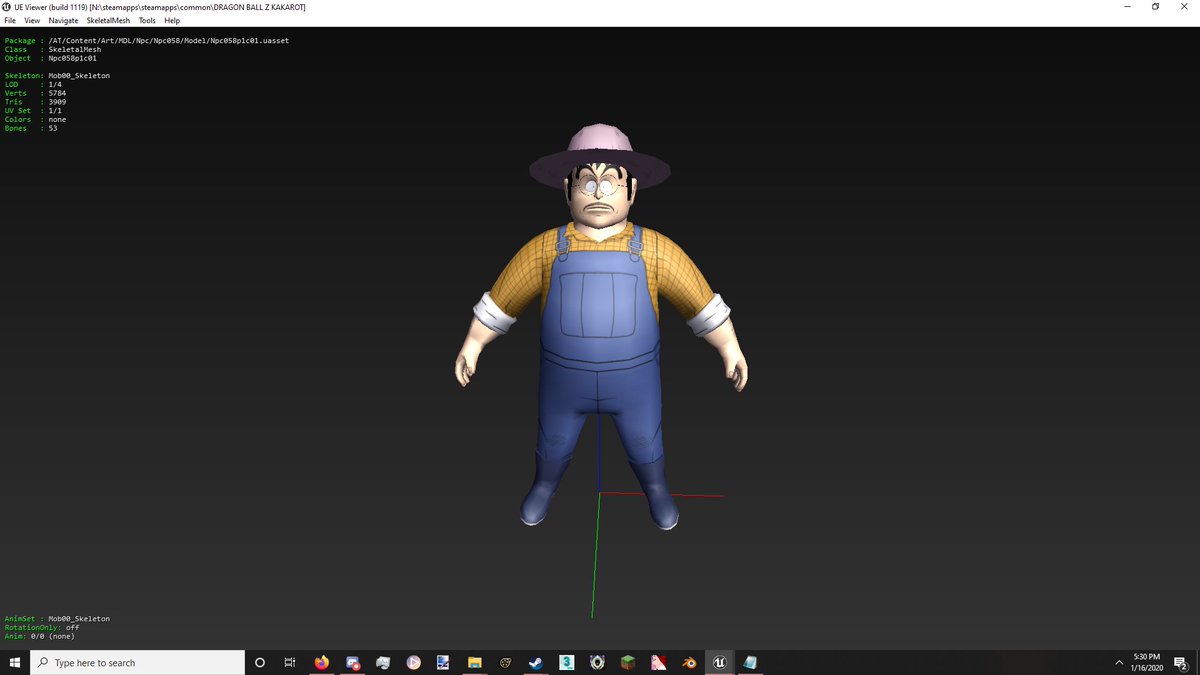The width and height of the screenshot is (1200, 675).
Task: Open the emblem crest taskbar icon before Minecraft
Action: (x=597, y=662)
